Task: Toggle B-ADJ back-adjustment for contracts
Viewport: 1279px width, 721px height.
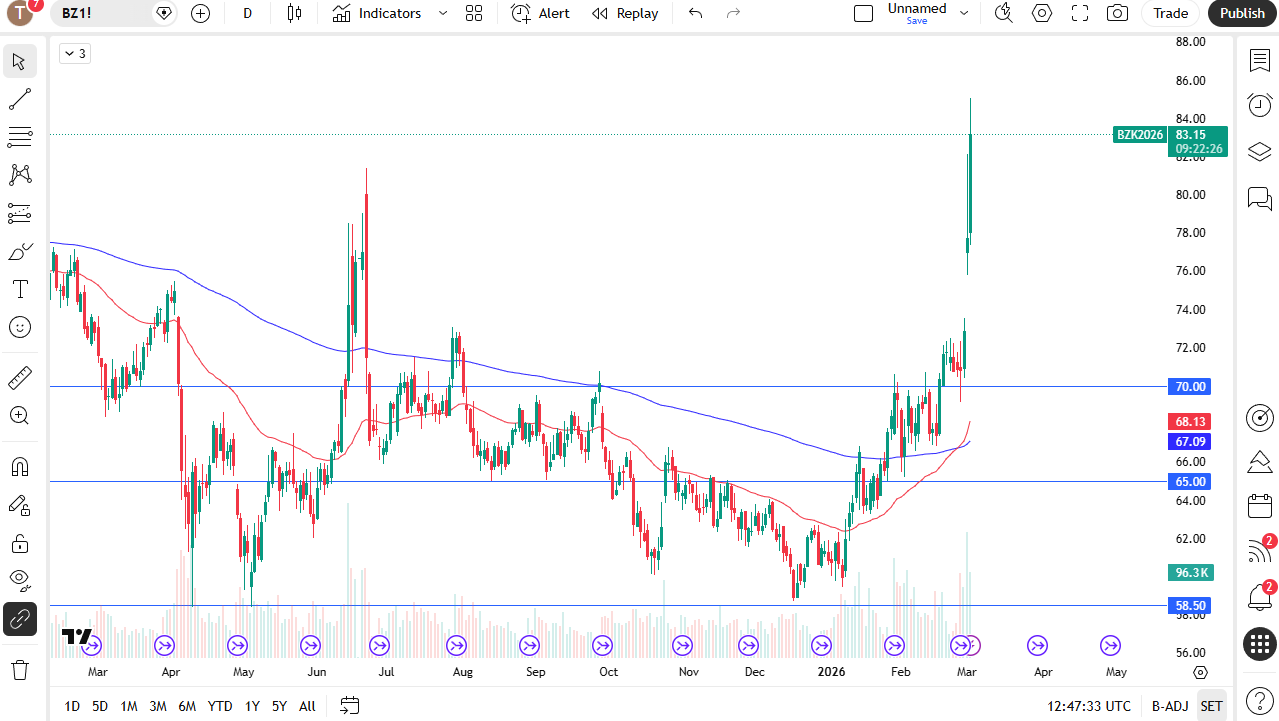Action: [1169, 706]
